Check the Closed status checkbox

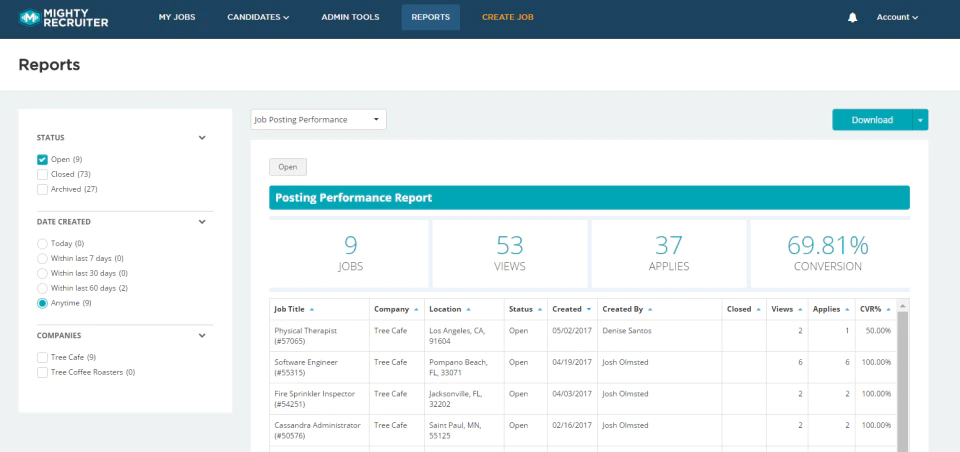click(x=42, y=175)
